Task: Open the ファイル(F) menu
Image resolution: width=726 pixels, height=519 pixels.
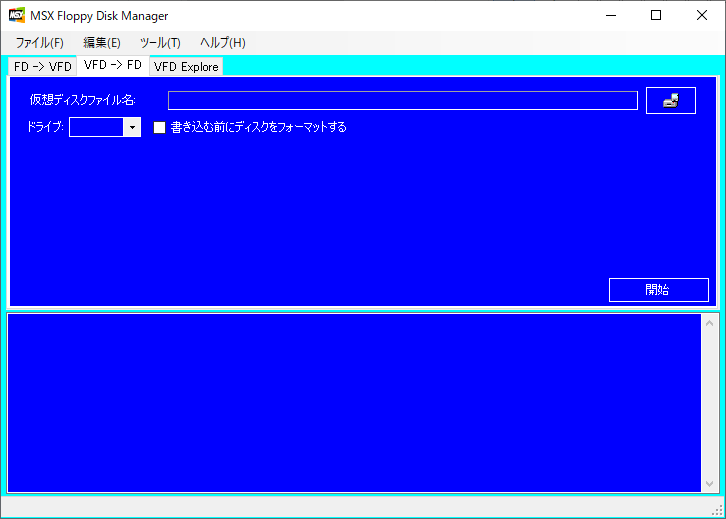Action: pyautogui.click(x=39, y=42)
